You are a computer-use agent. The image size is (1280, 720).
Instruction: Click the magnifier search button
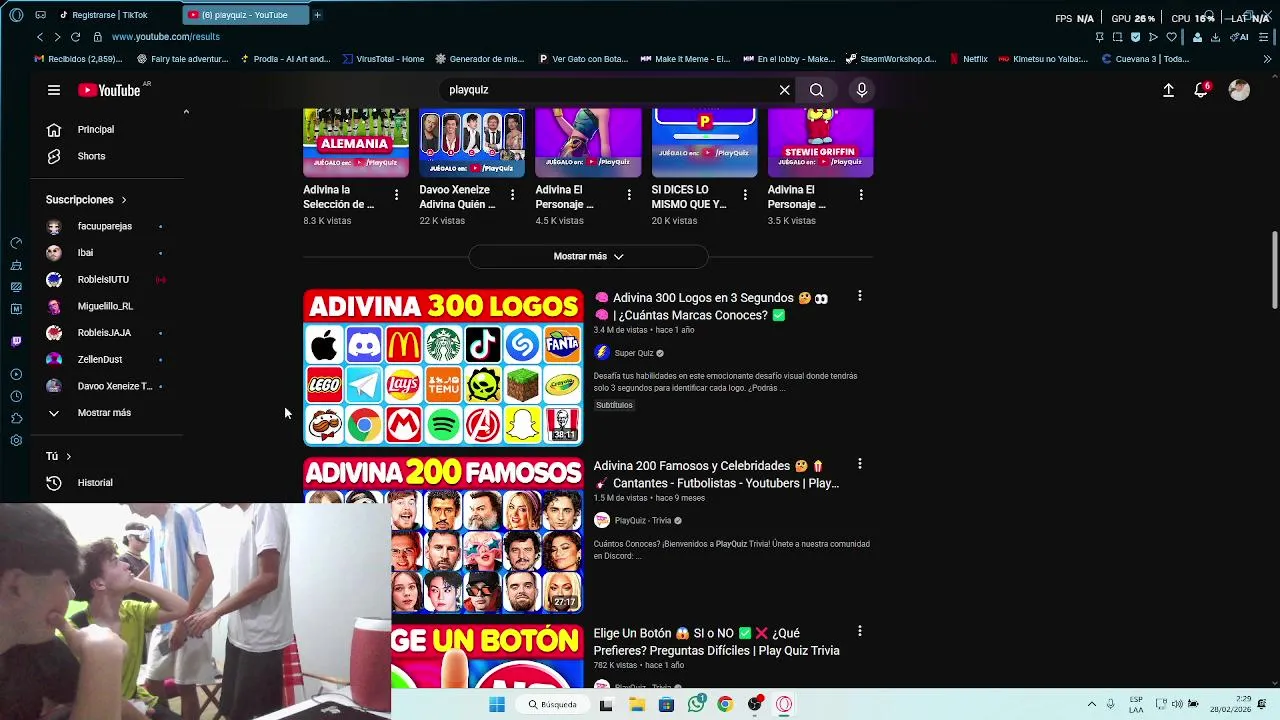point(817,90)
